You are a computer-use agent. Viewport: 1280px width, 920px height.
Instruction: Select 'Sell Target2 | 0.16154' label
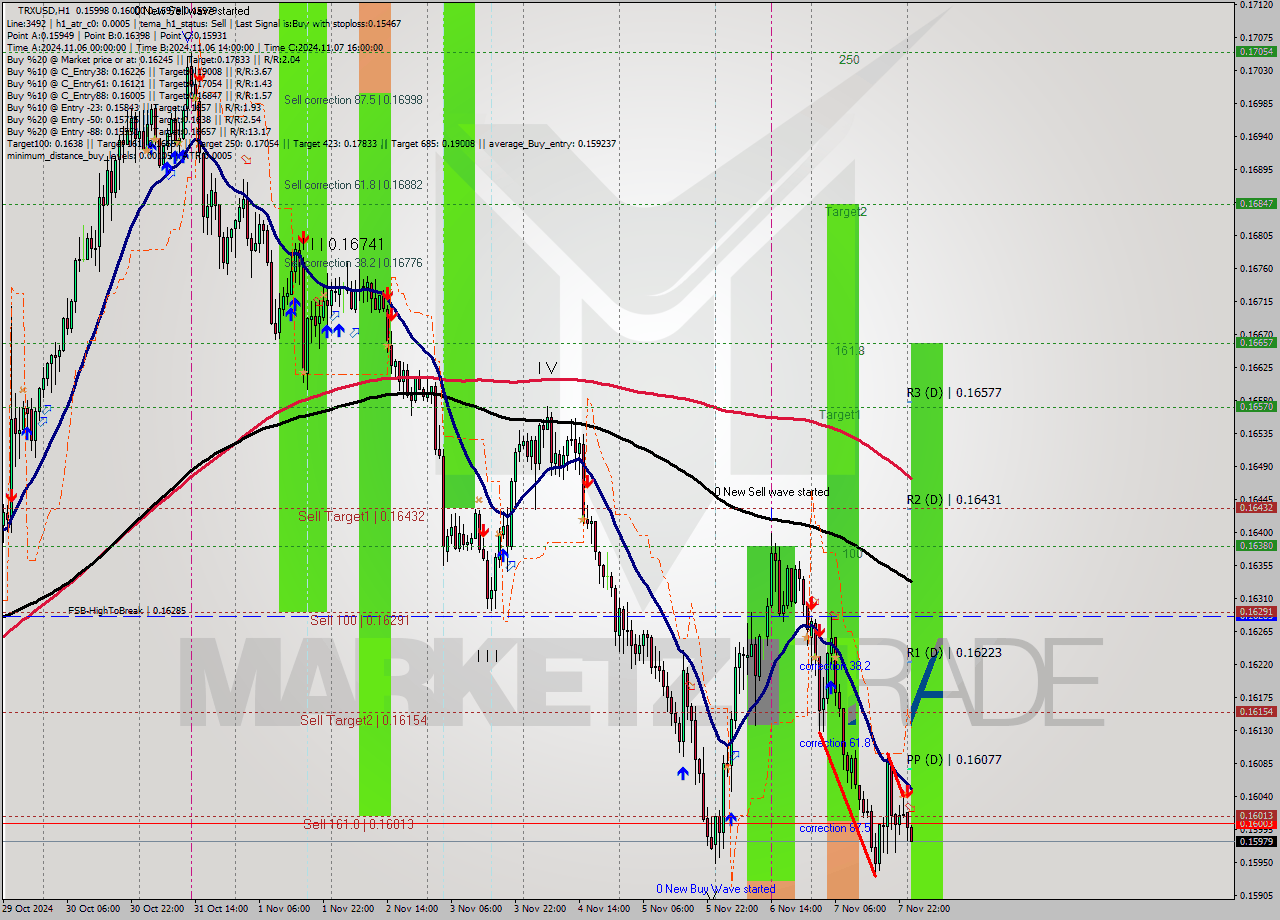coord(364,720)
